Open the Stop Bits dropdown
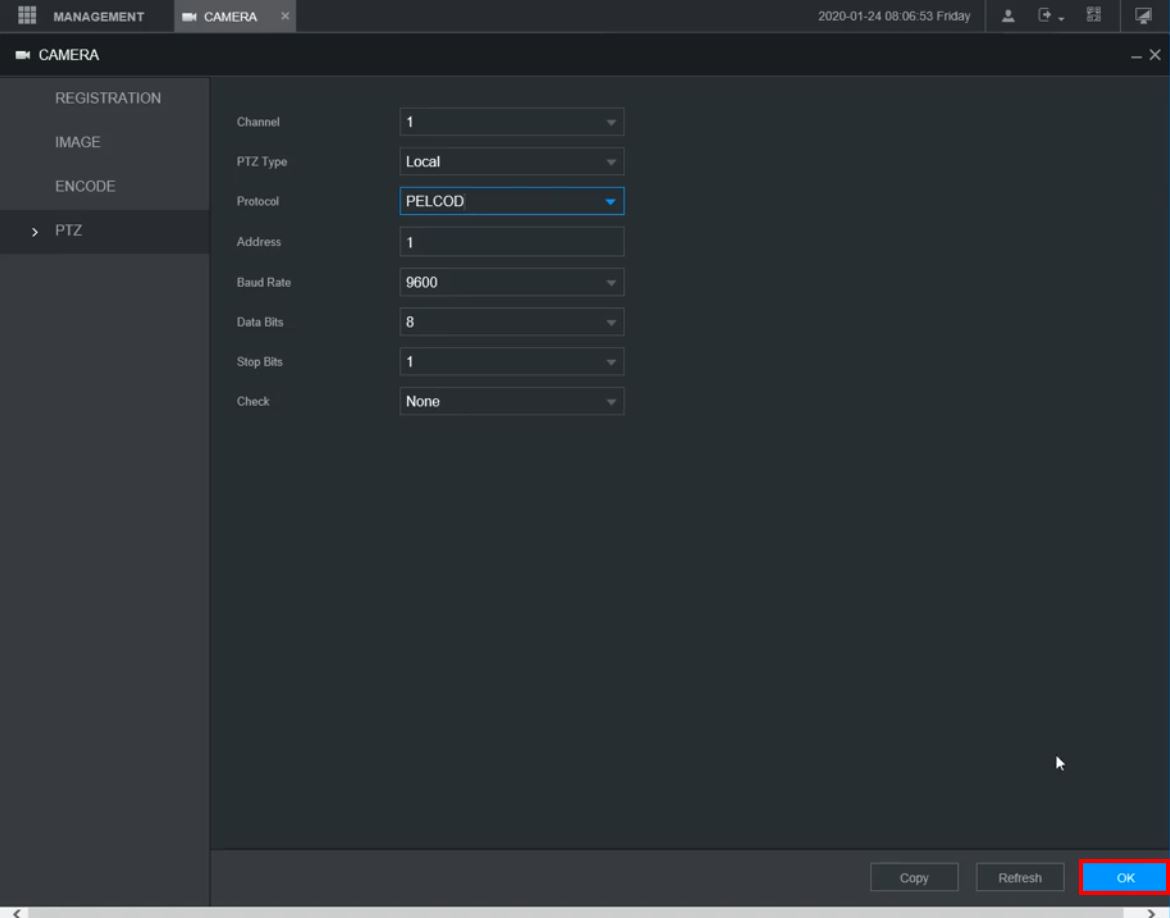This screenshot has height=918, width=1170. click(511, 361)
